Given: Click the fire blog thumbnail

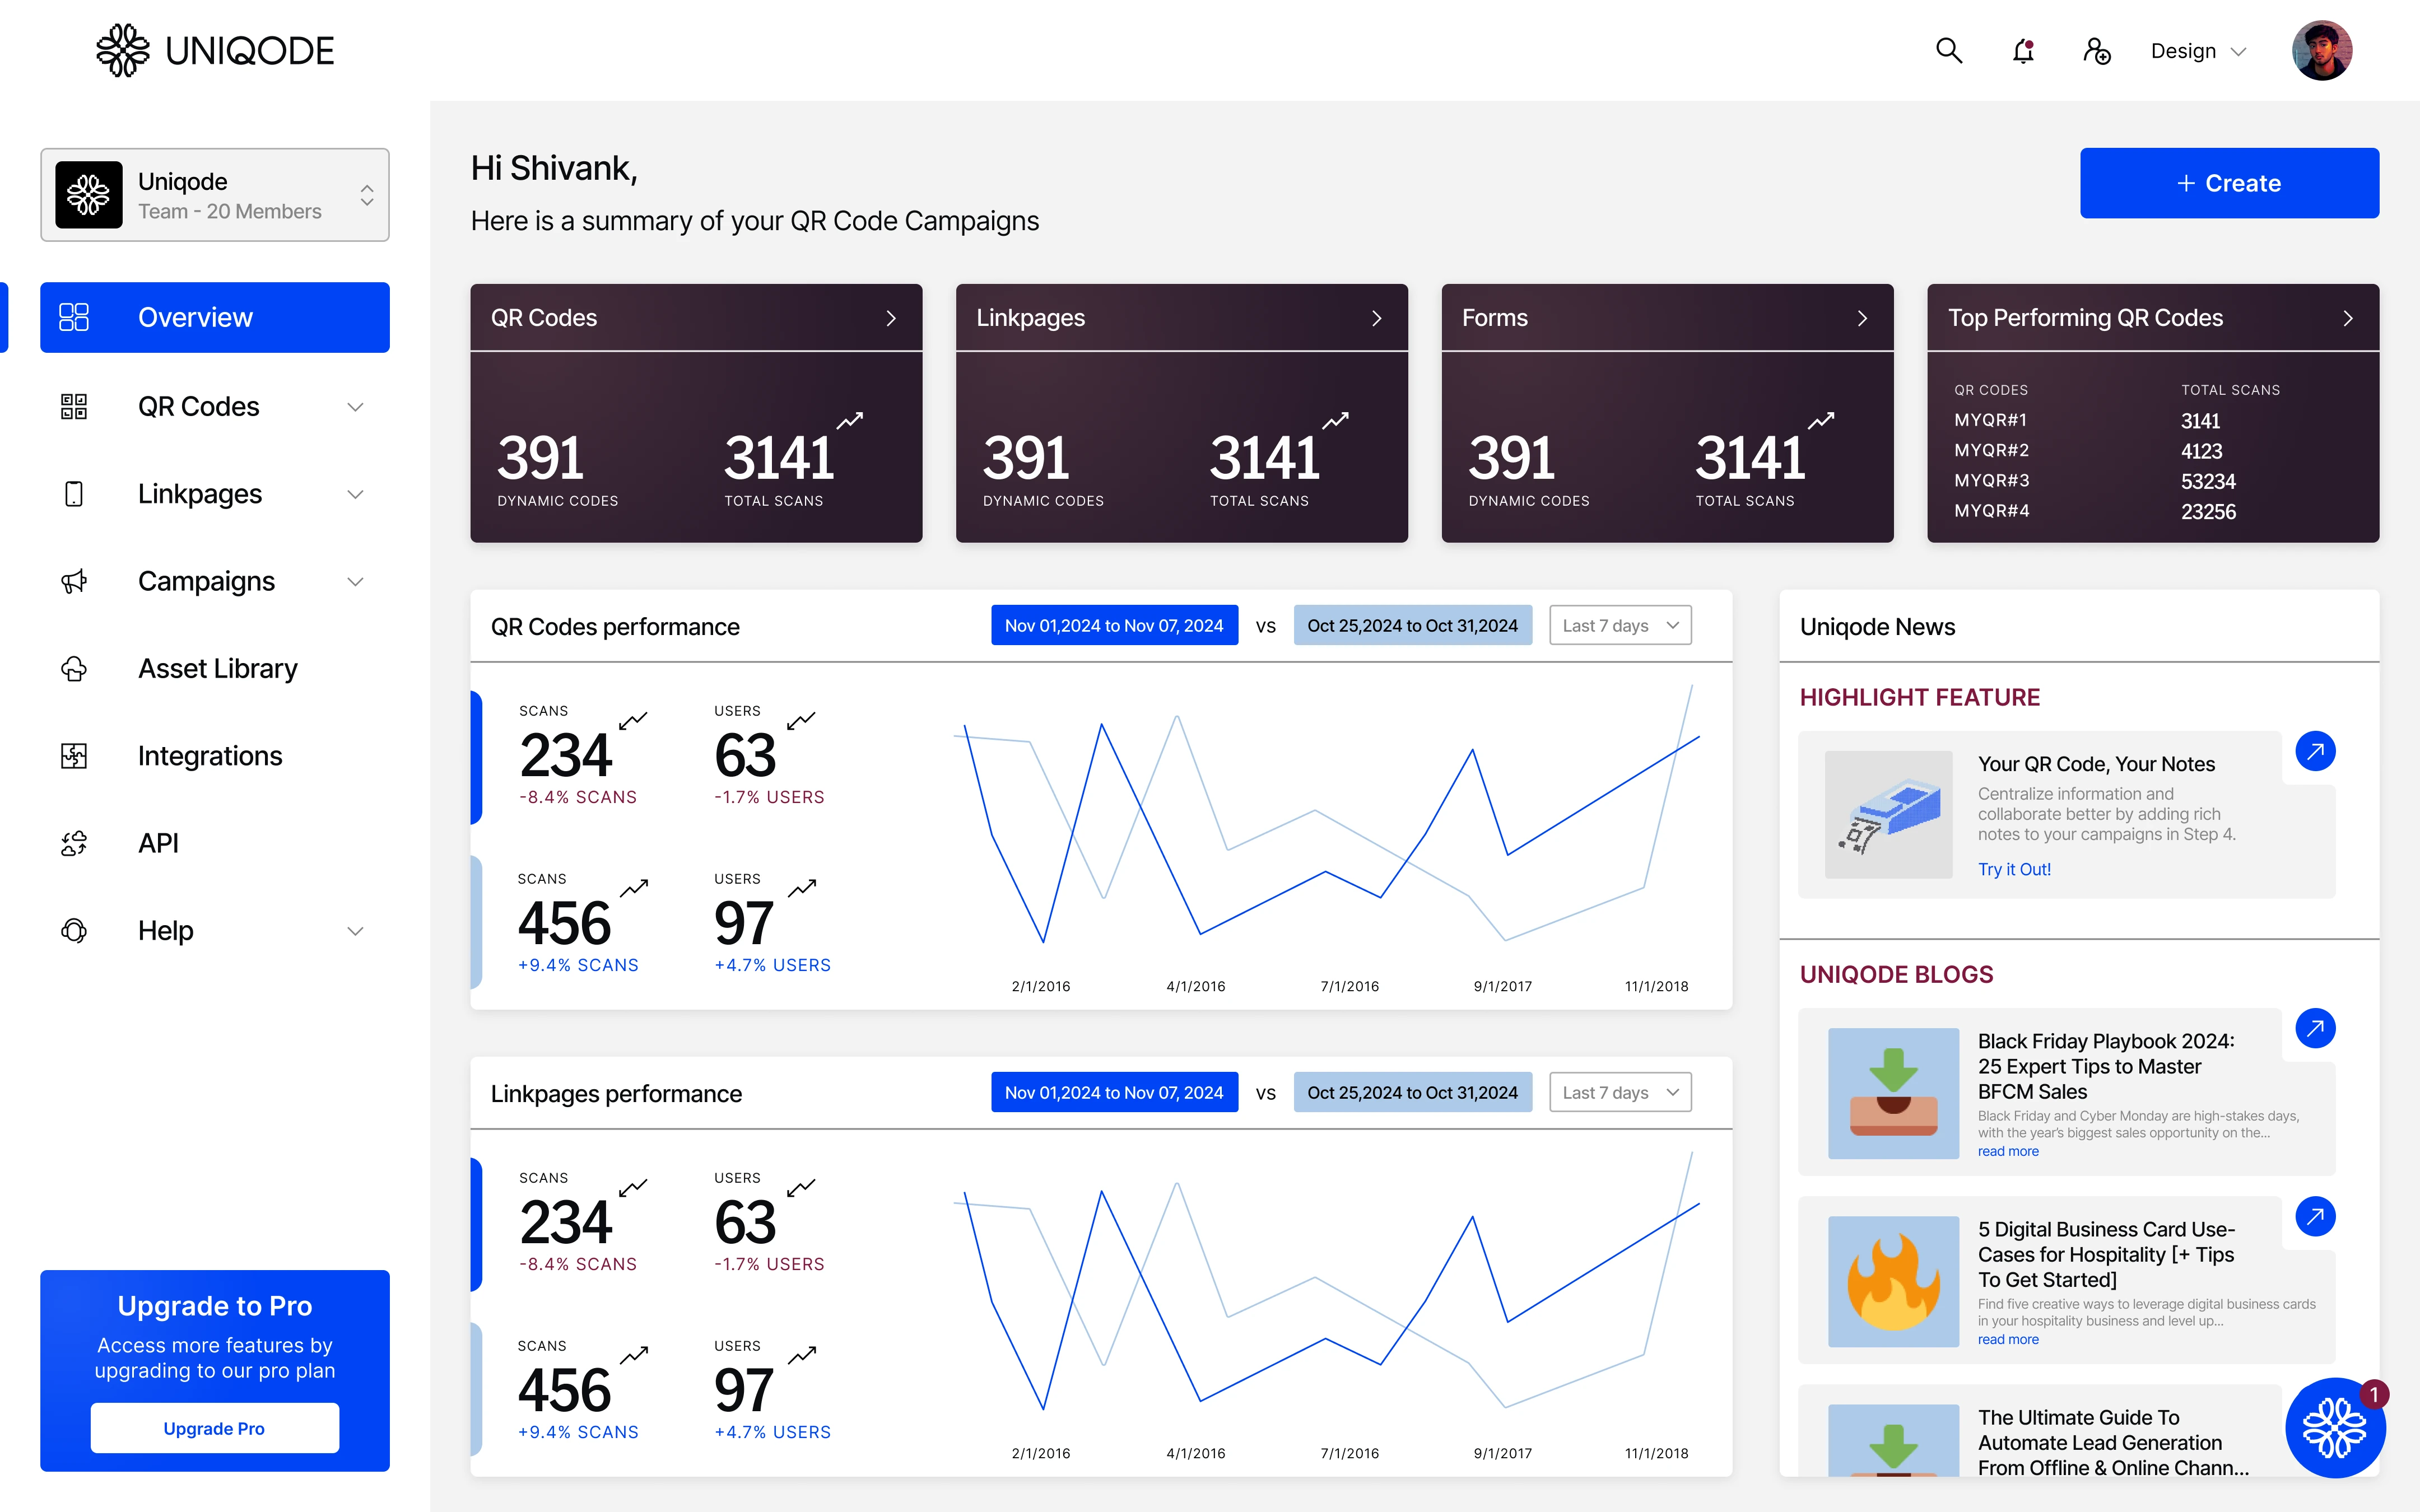Looking at the screenshot, I should (x=1893, y=1281).
